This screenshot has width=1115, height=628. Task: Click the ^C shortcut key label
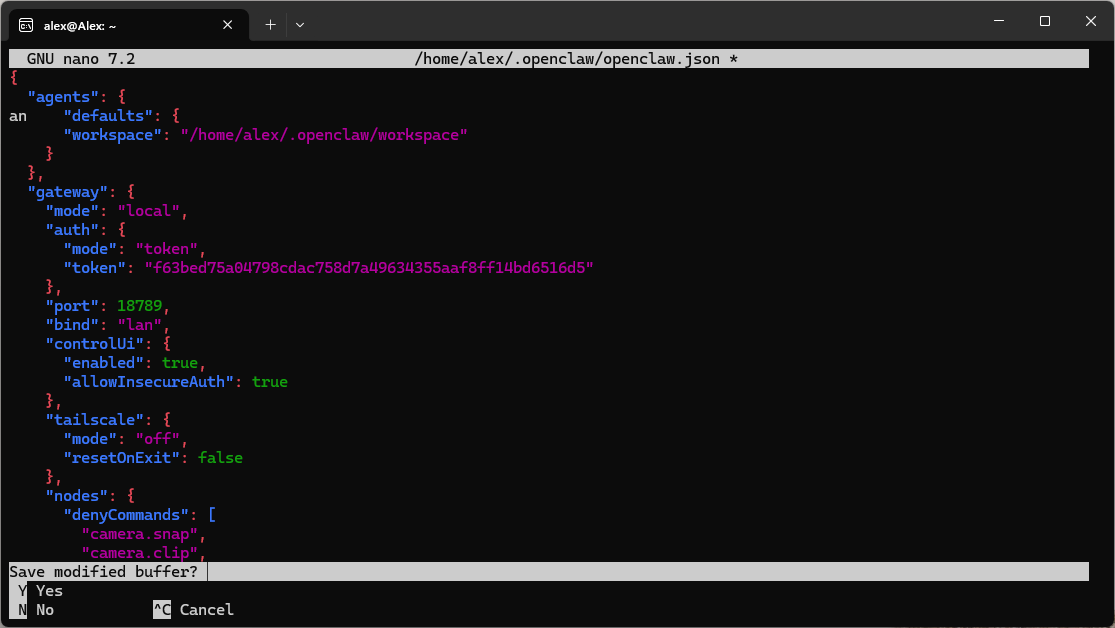pyautogui.click(x=162, y=610)
